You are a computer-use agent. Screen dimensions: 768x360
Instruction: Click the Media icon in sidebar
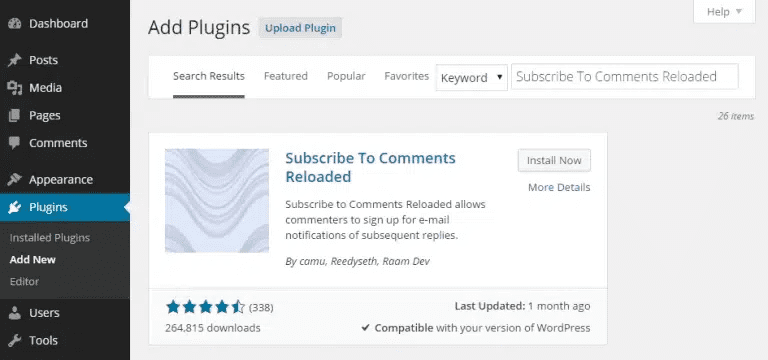tap(15, 88)
